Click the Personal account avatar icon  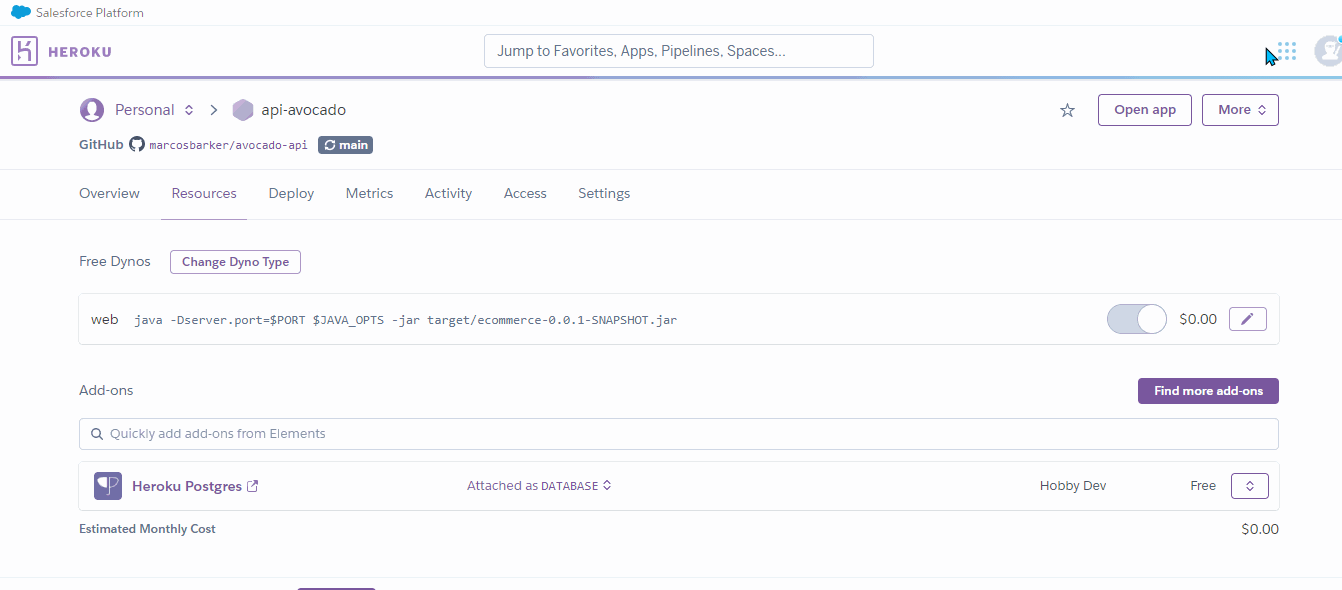(92, 110)
